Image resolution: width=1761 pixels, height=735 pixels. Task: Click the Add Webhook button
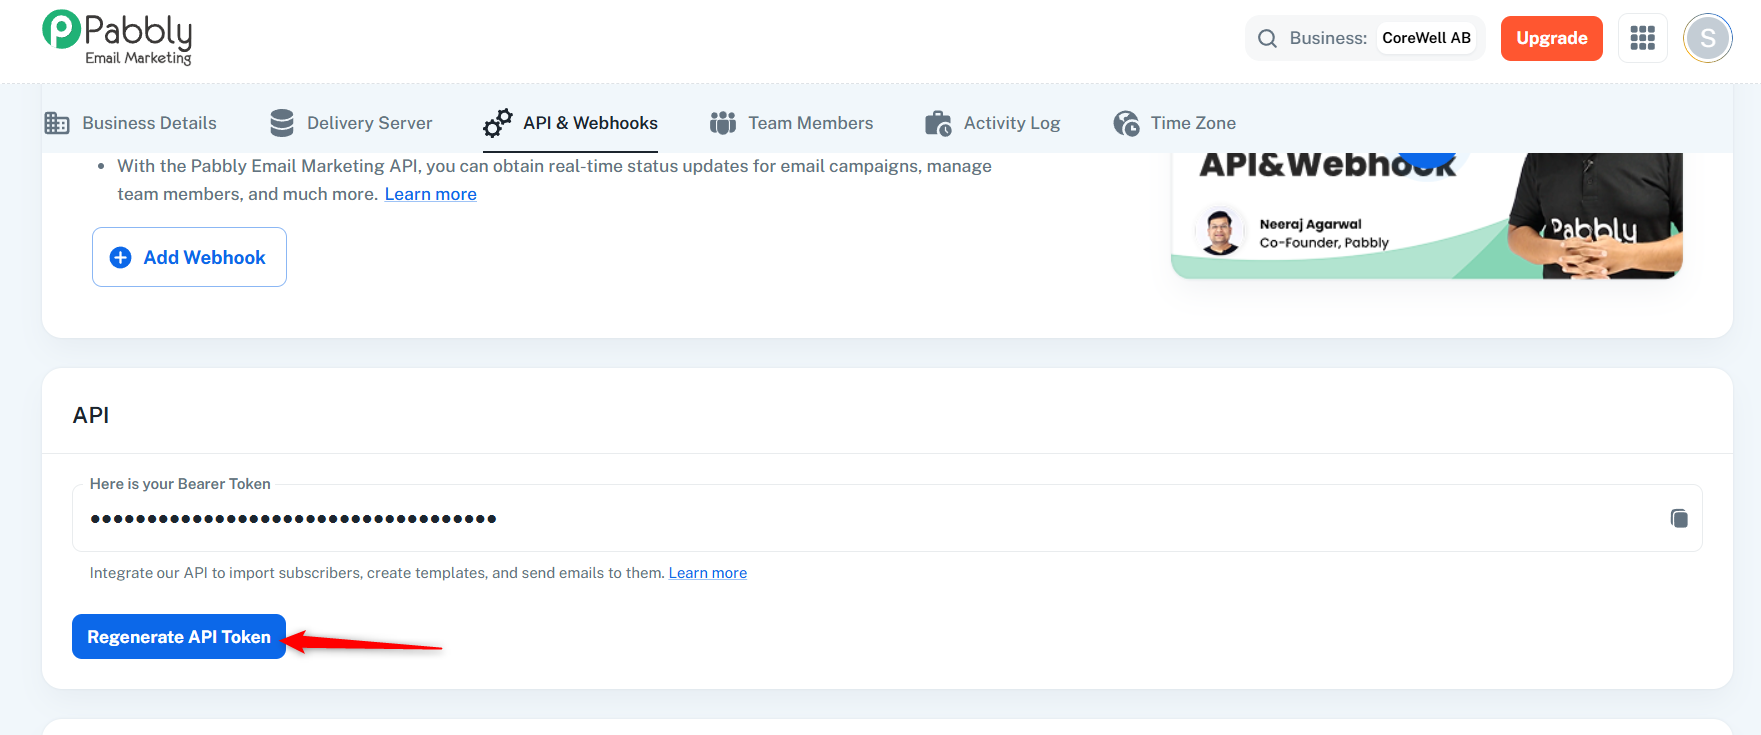coord(189,257)
